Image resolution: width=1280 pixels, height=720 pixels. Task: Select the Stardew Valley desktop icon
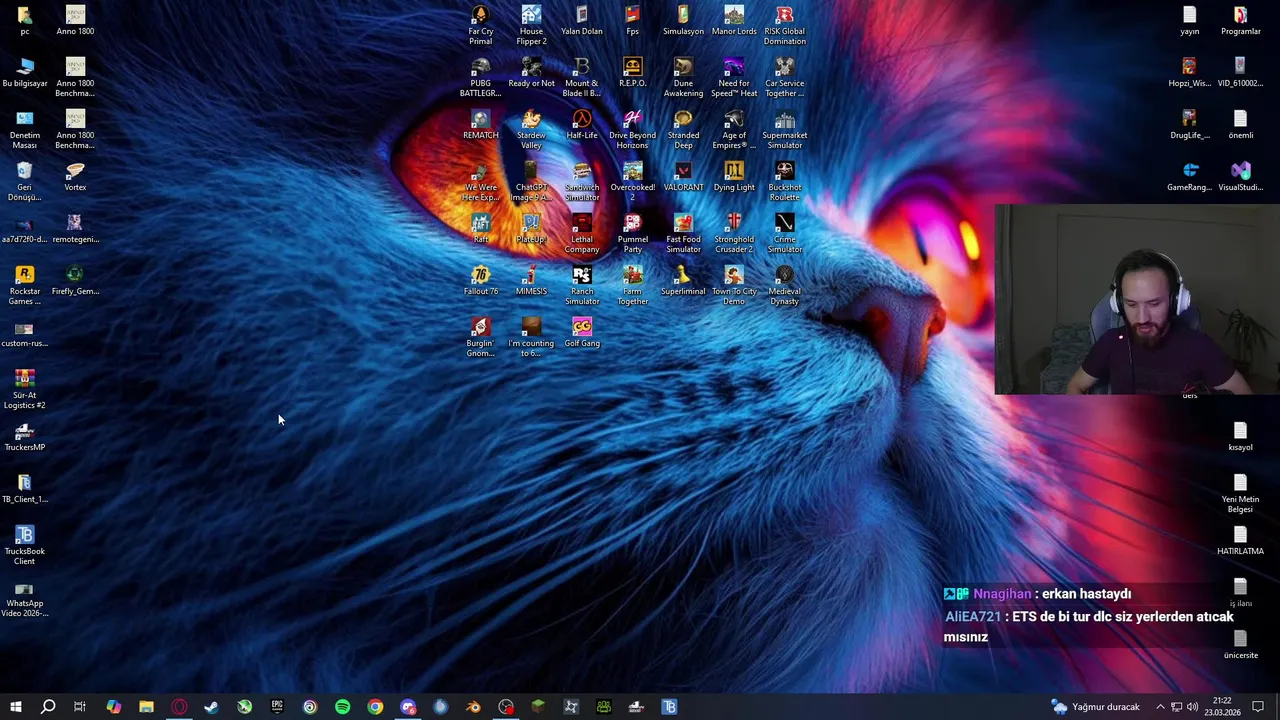pyautogui.click(x=531, y=129)
